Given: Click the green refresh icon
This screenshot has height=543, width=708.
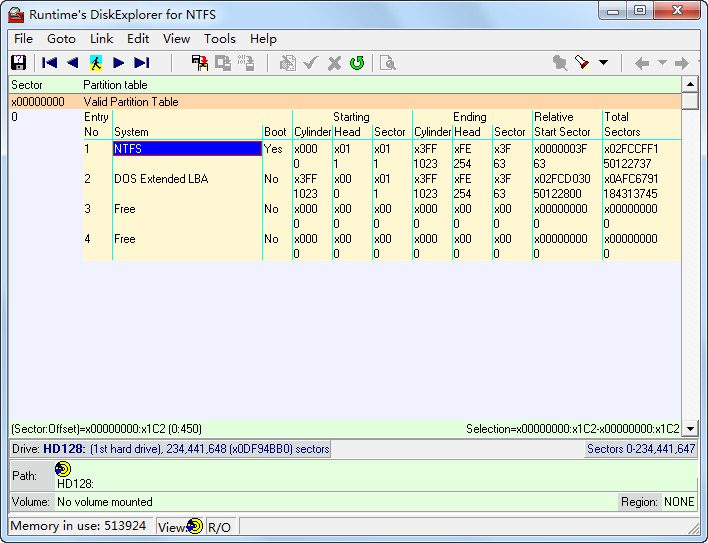Looking at the screenshot, I should (x=357, y=63).
